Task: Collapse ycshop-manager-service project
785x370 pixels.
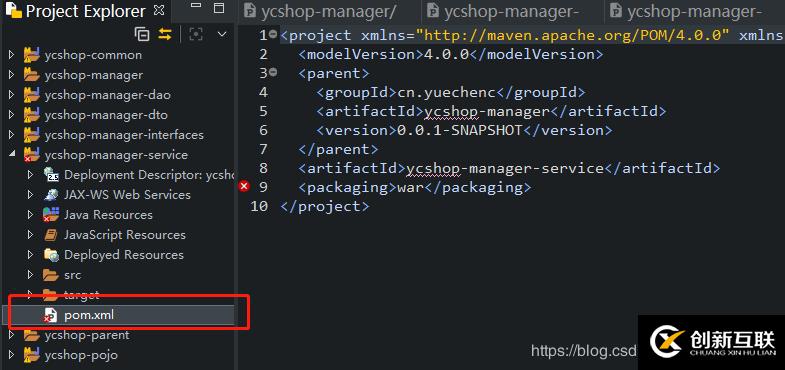Action: pos(12,155)
